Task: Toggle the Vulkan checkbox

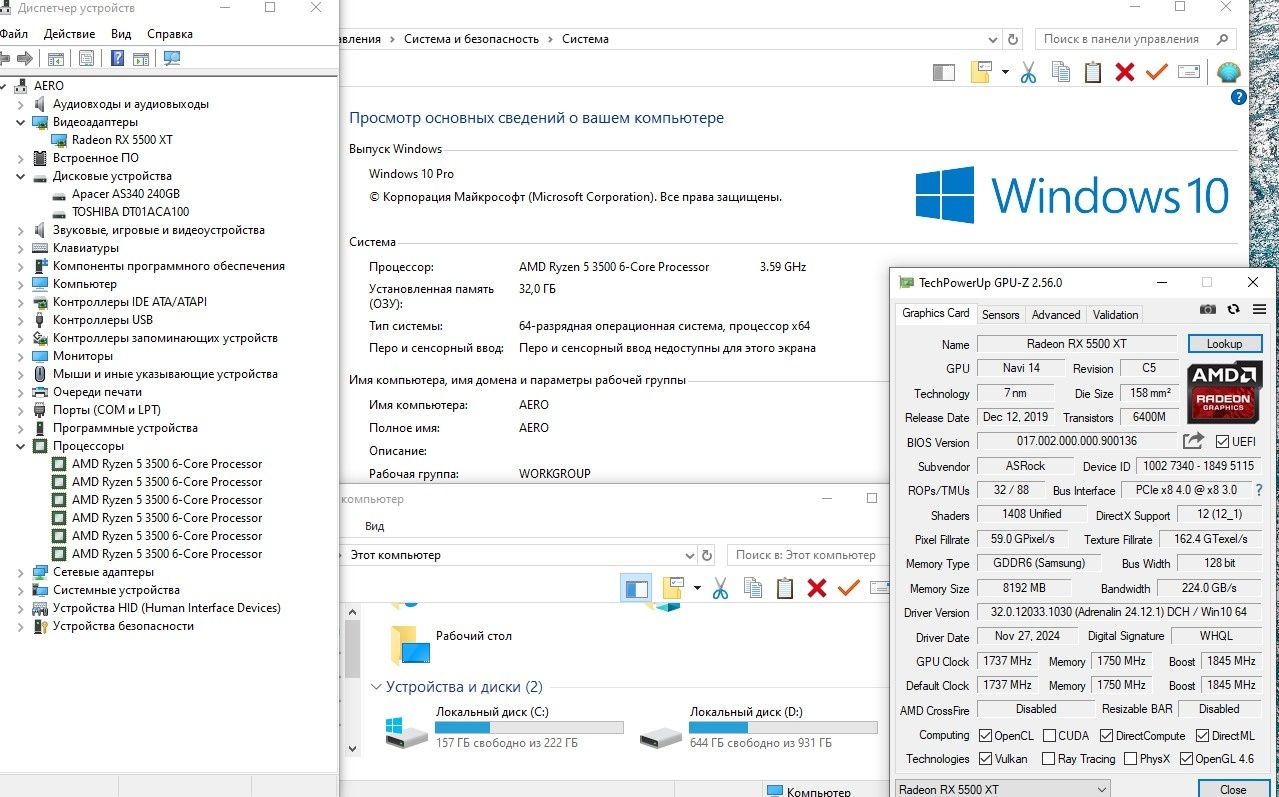Action: (985, 758)
